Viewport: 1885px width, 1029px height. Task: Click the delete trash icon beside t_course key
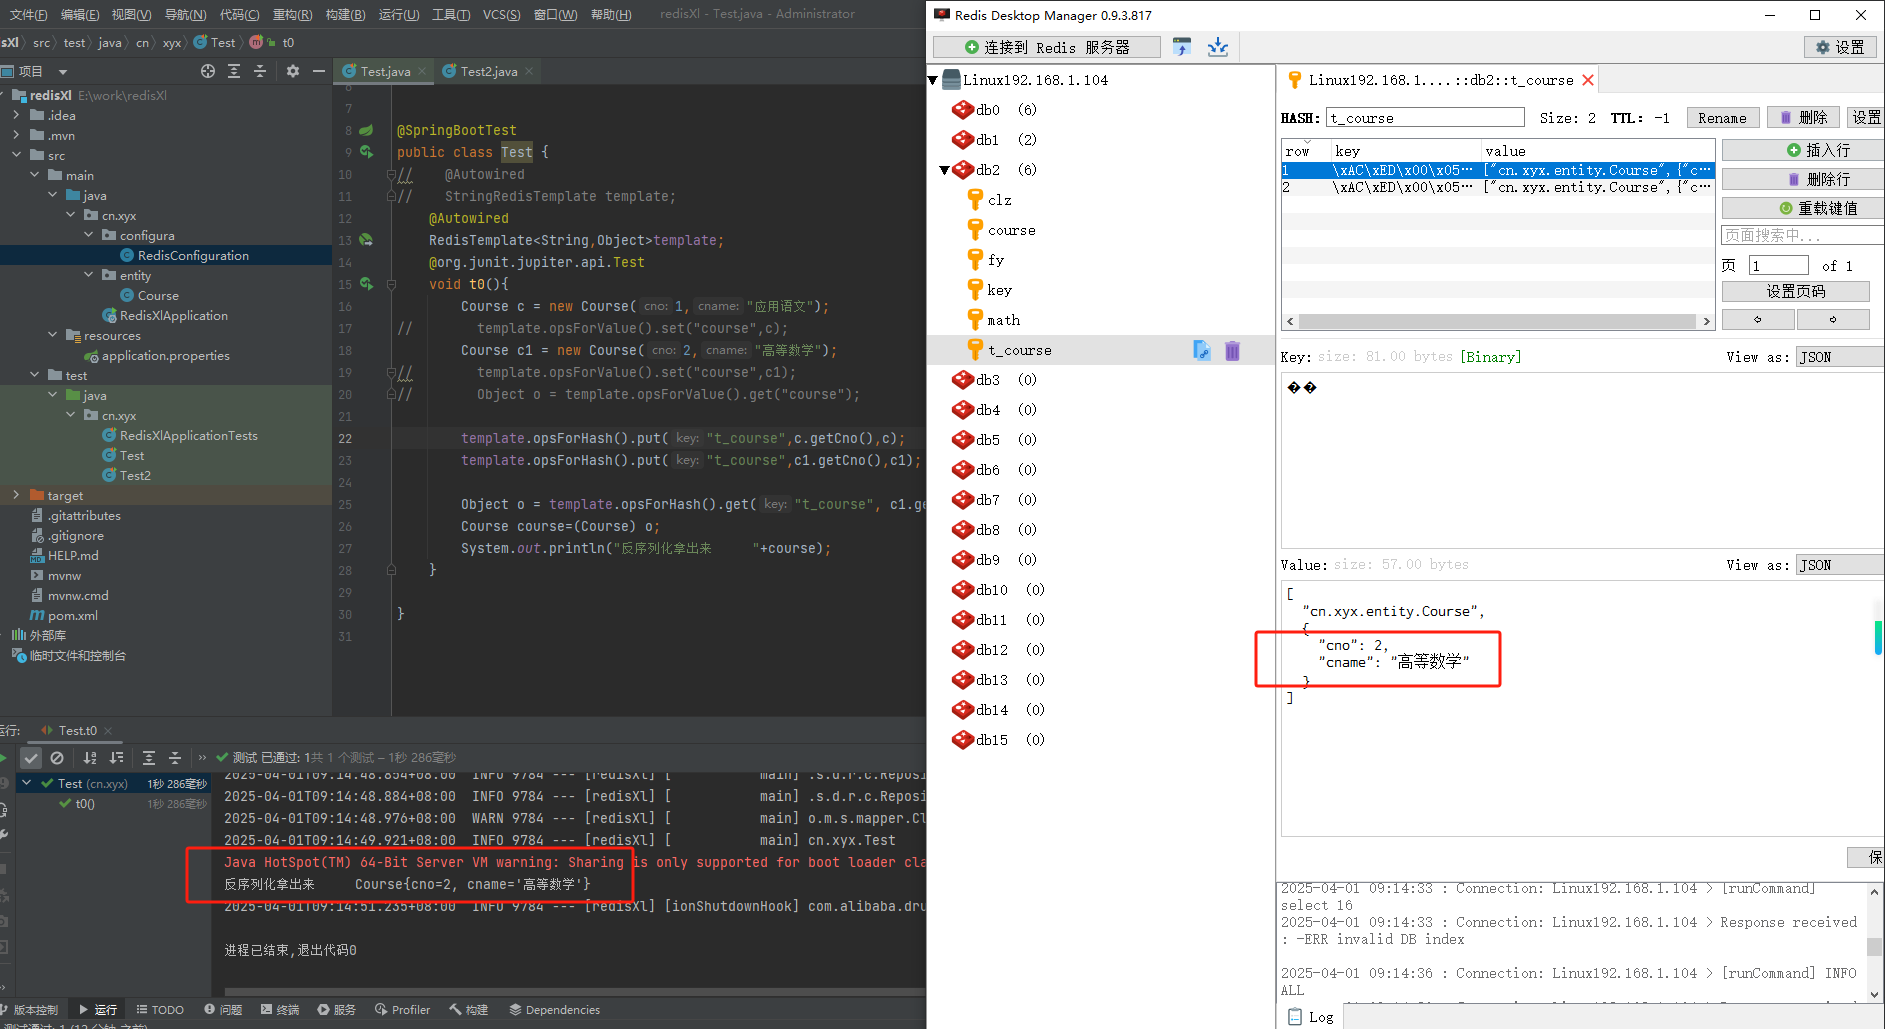pyautogui.click(x=1231, y=350)
